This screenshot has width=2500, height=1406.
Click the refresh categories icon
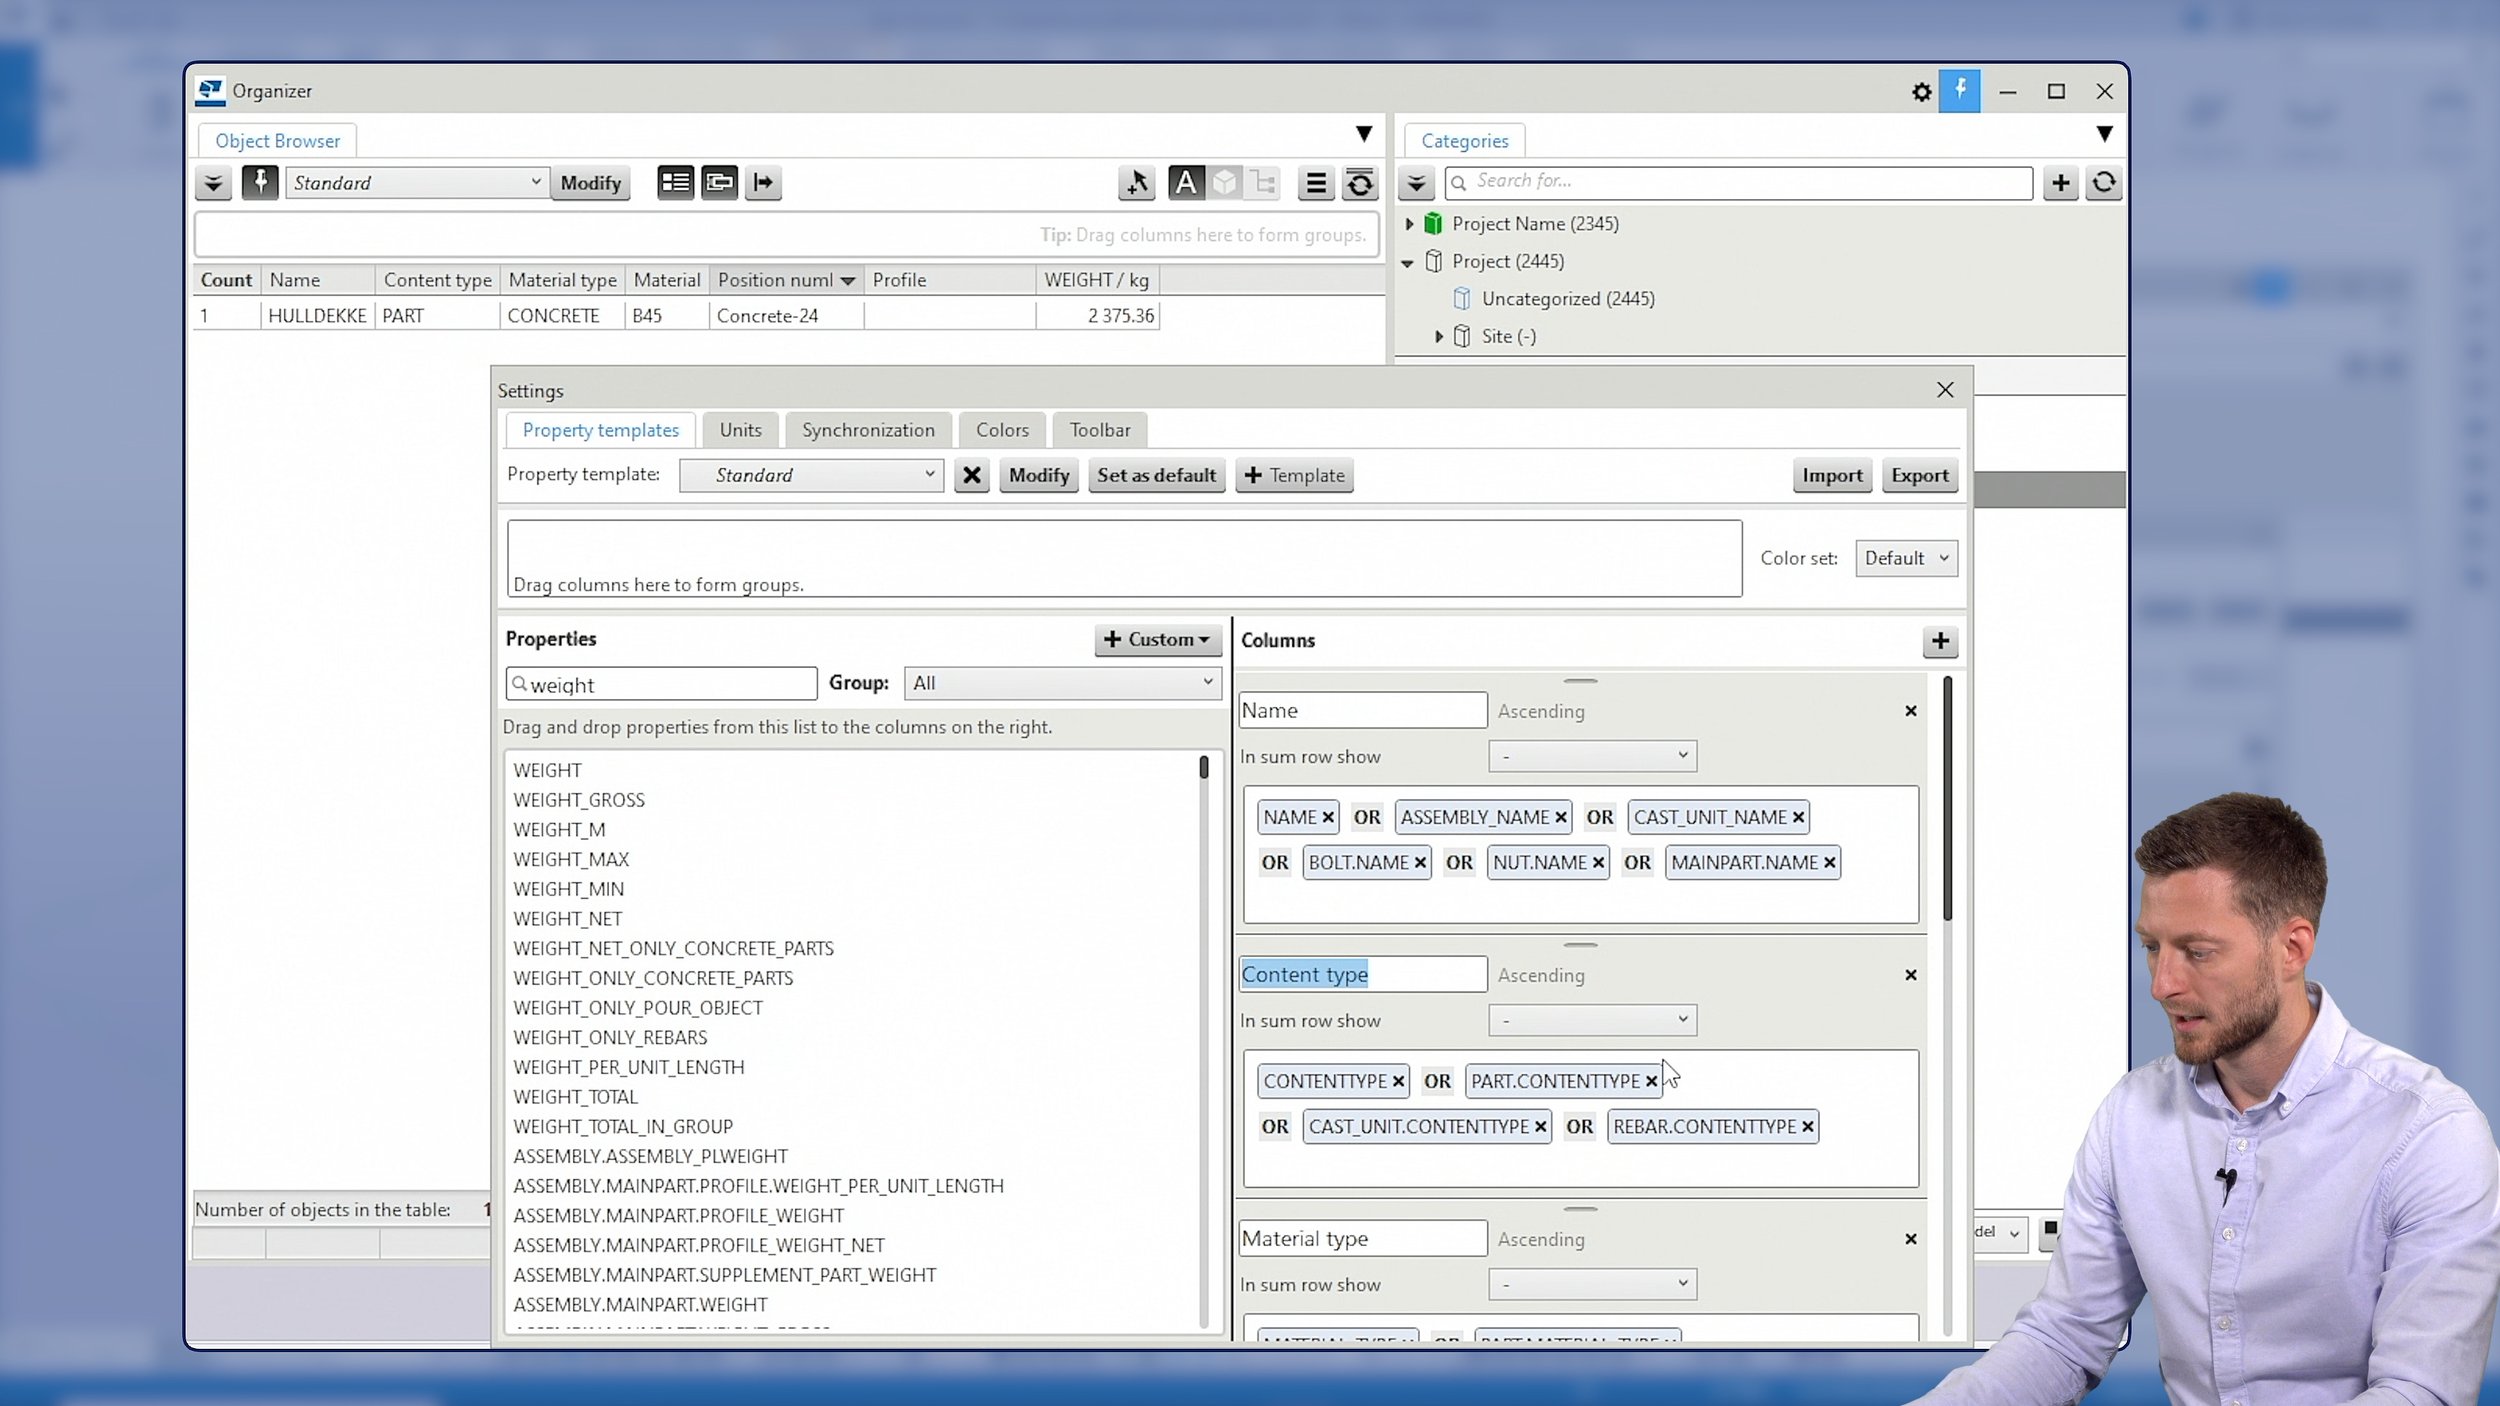[x=2104, y=183]
